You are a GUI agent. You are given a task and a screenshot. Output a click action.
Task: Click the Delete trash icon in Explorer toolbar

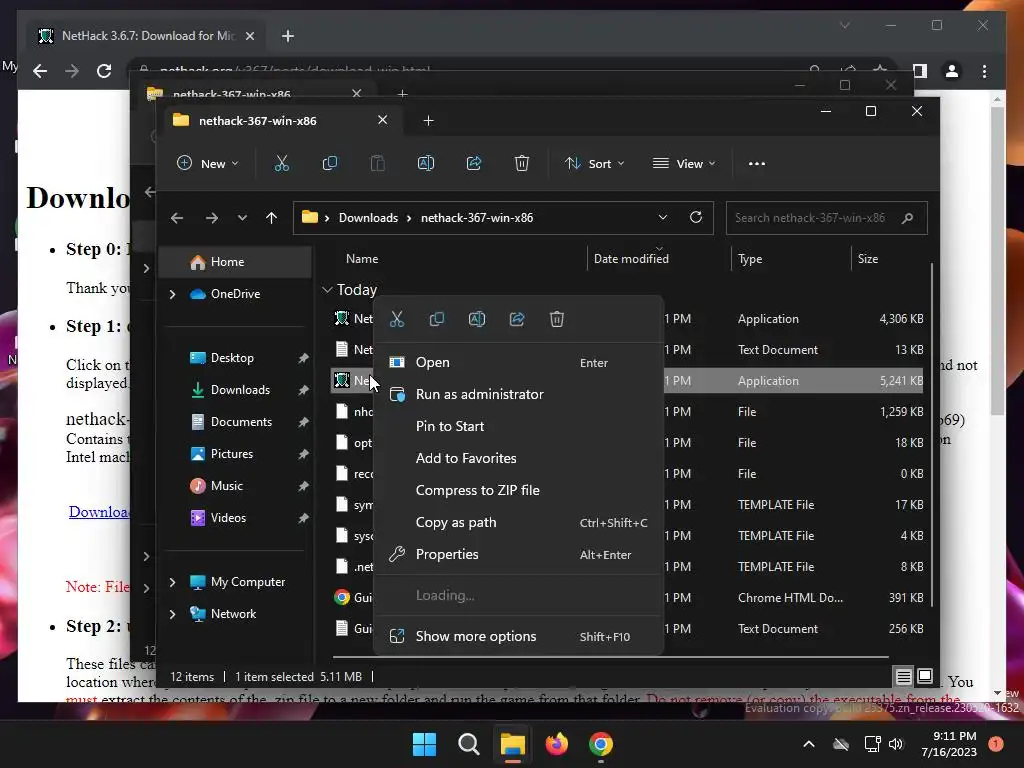(x=521, y=163)
